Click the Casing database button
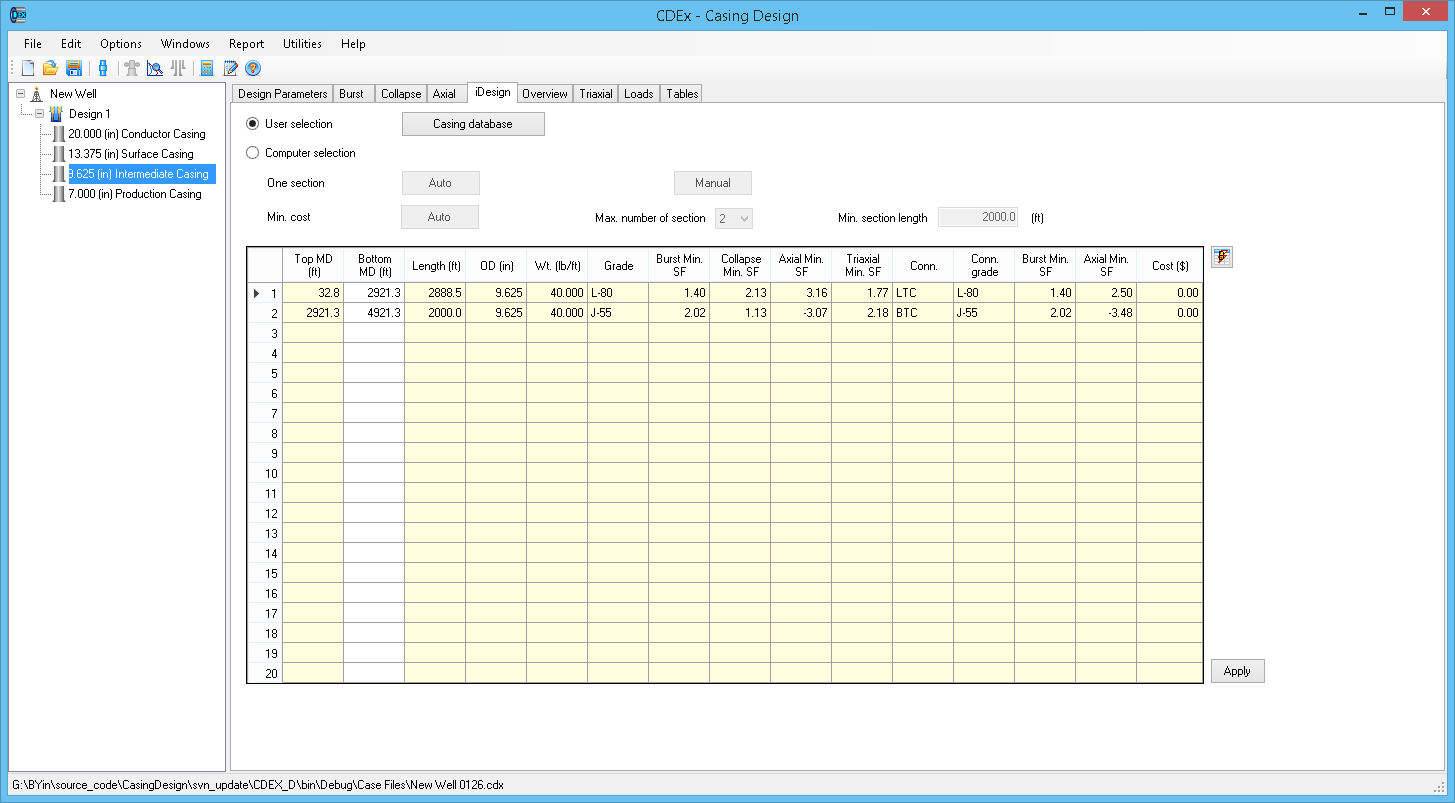This screenshot has height=803, width=1455. pyautogui.click(x=473, y=124)
